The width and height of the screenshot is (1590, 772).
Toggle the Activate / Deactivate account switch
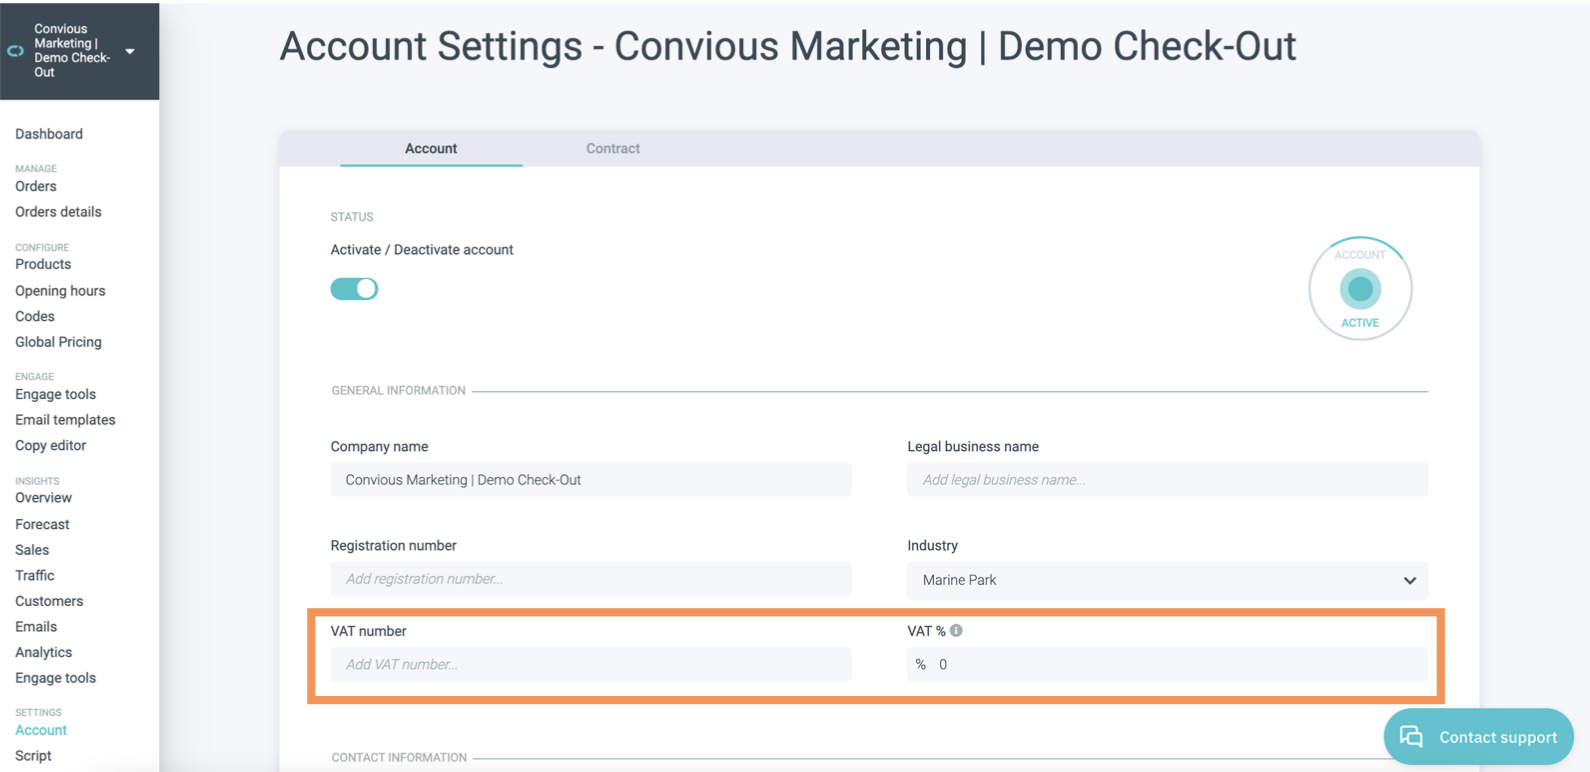pyautogui.click(x=354, y=289)
